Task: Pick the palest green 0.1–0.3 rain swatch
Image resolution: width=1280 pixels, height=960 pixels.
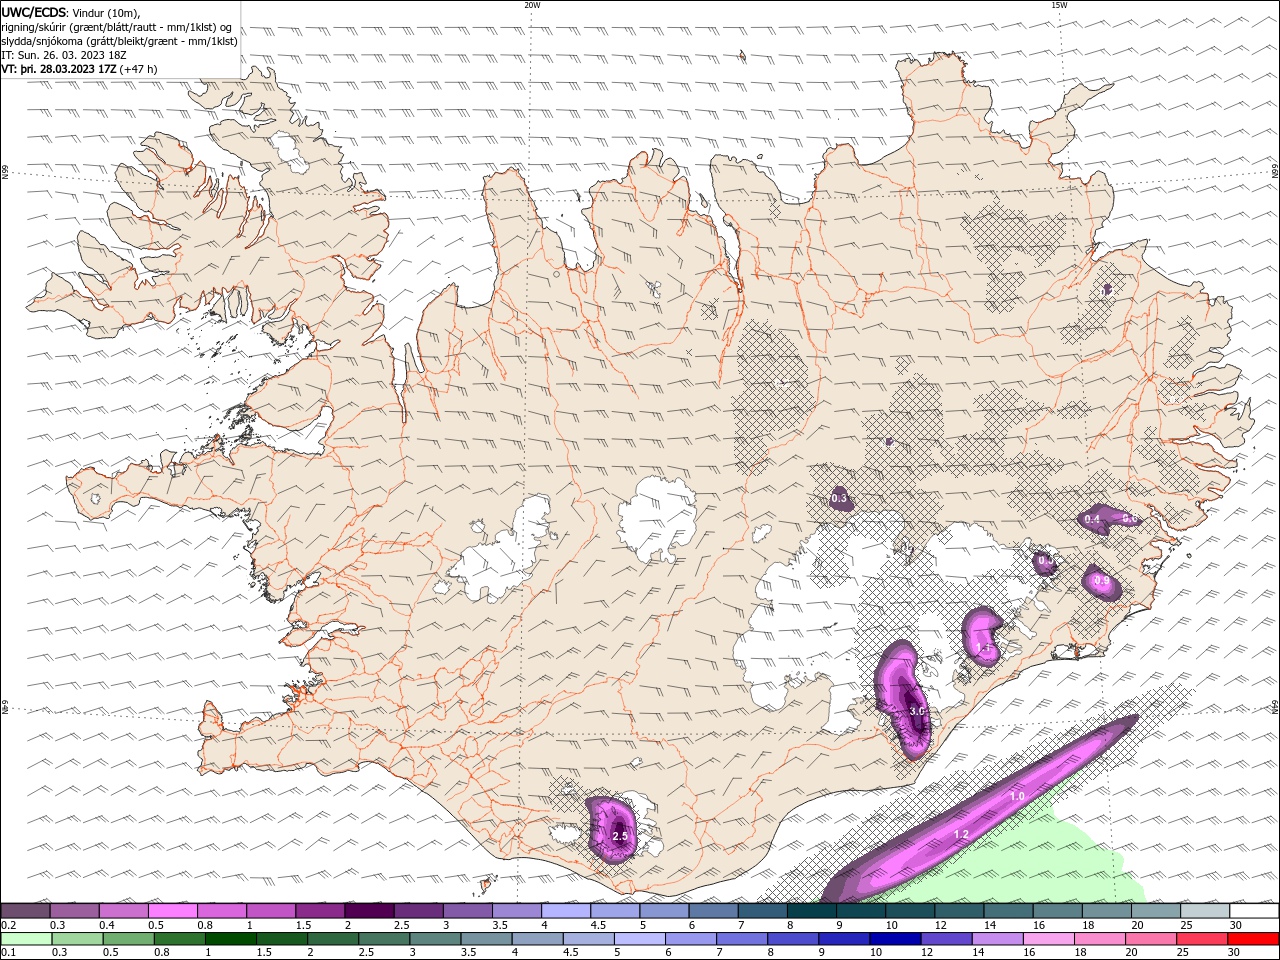Action: (x=24, y=939)
